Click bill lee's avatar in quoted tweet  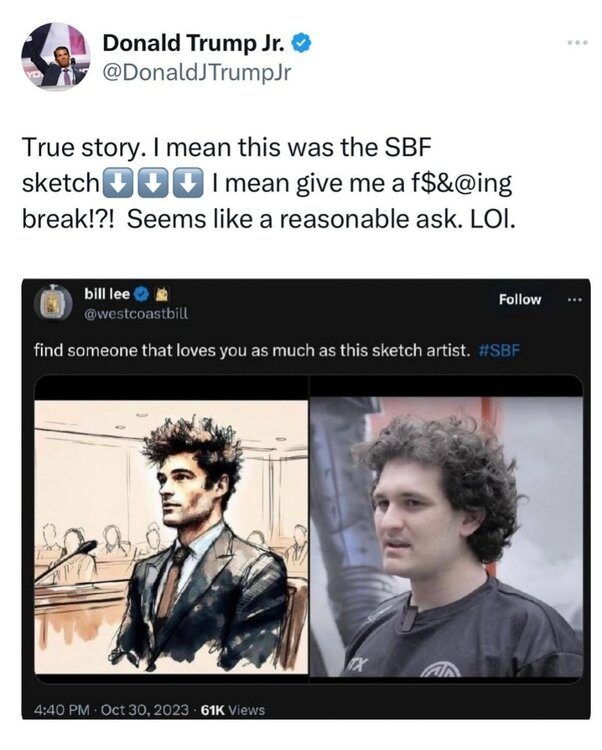point(53,303)
